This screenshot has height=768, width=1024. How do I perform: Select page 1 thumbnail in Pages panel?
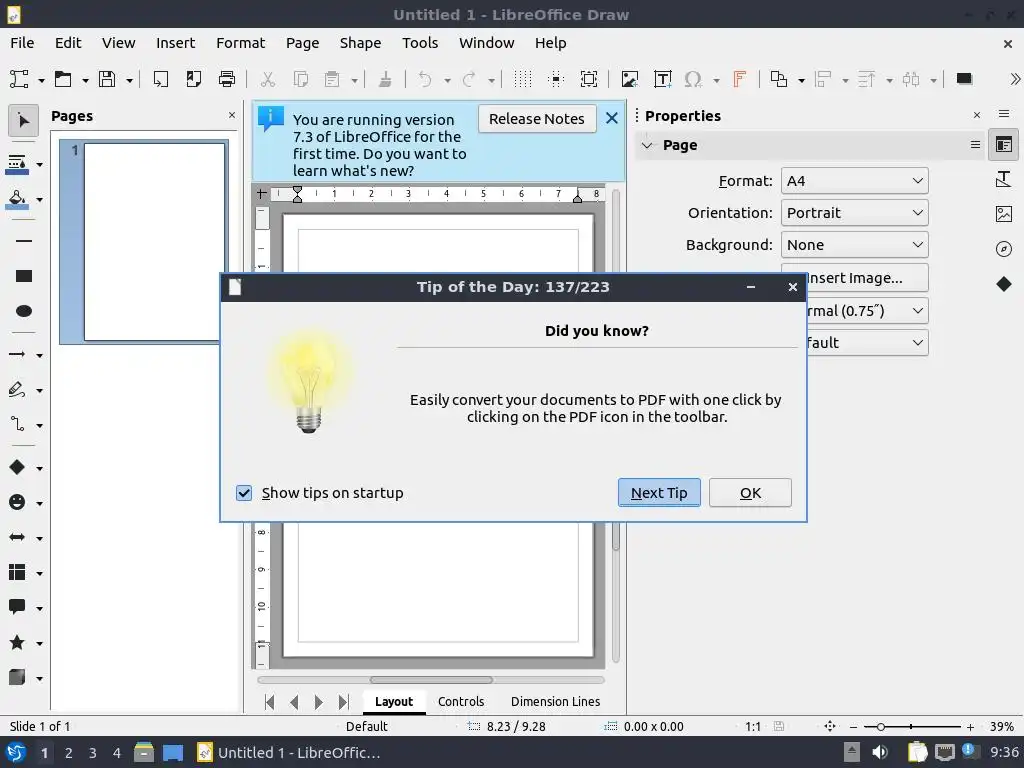point(154,242)
